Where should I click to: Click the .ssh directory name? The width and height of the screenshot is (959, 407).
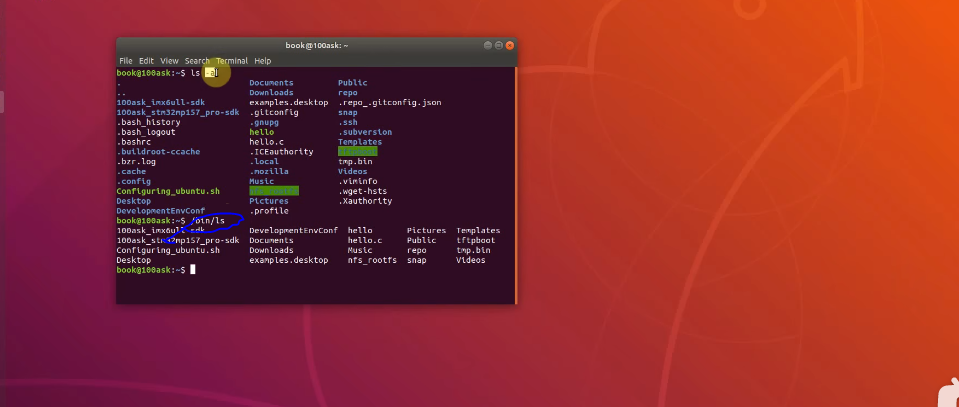[347, 122]
